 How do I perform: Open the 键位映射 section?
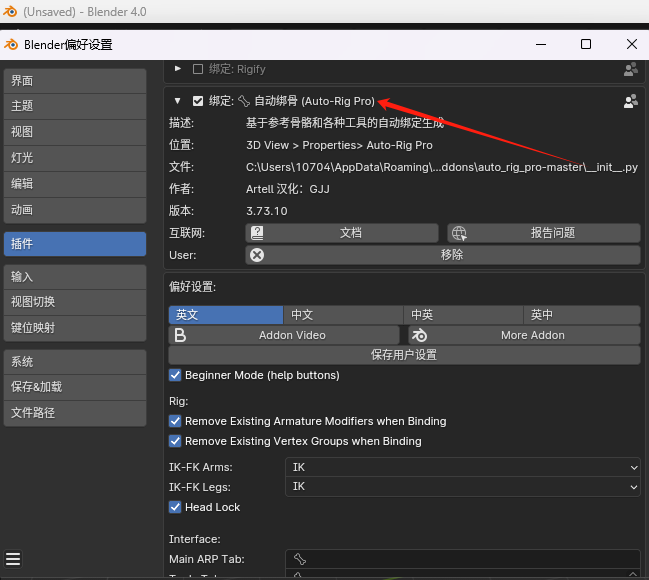(x=75, y=328)
